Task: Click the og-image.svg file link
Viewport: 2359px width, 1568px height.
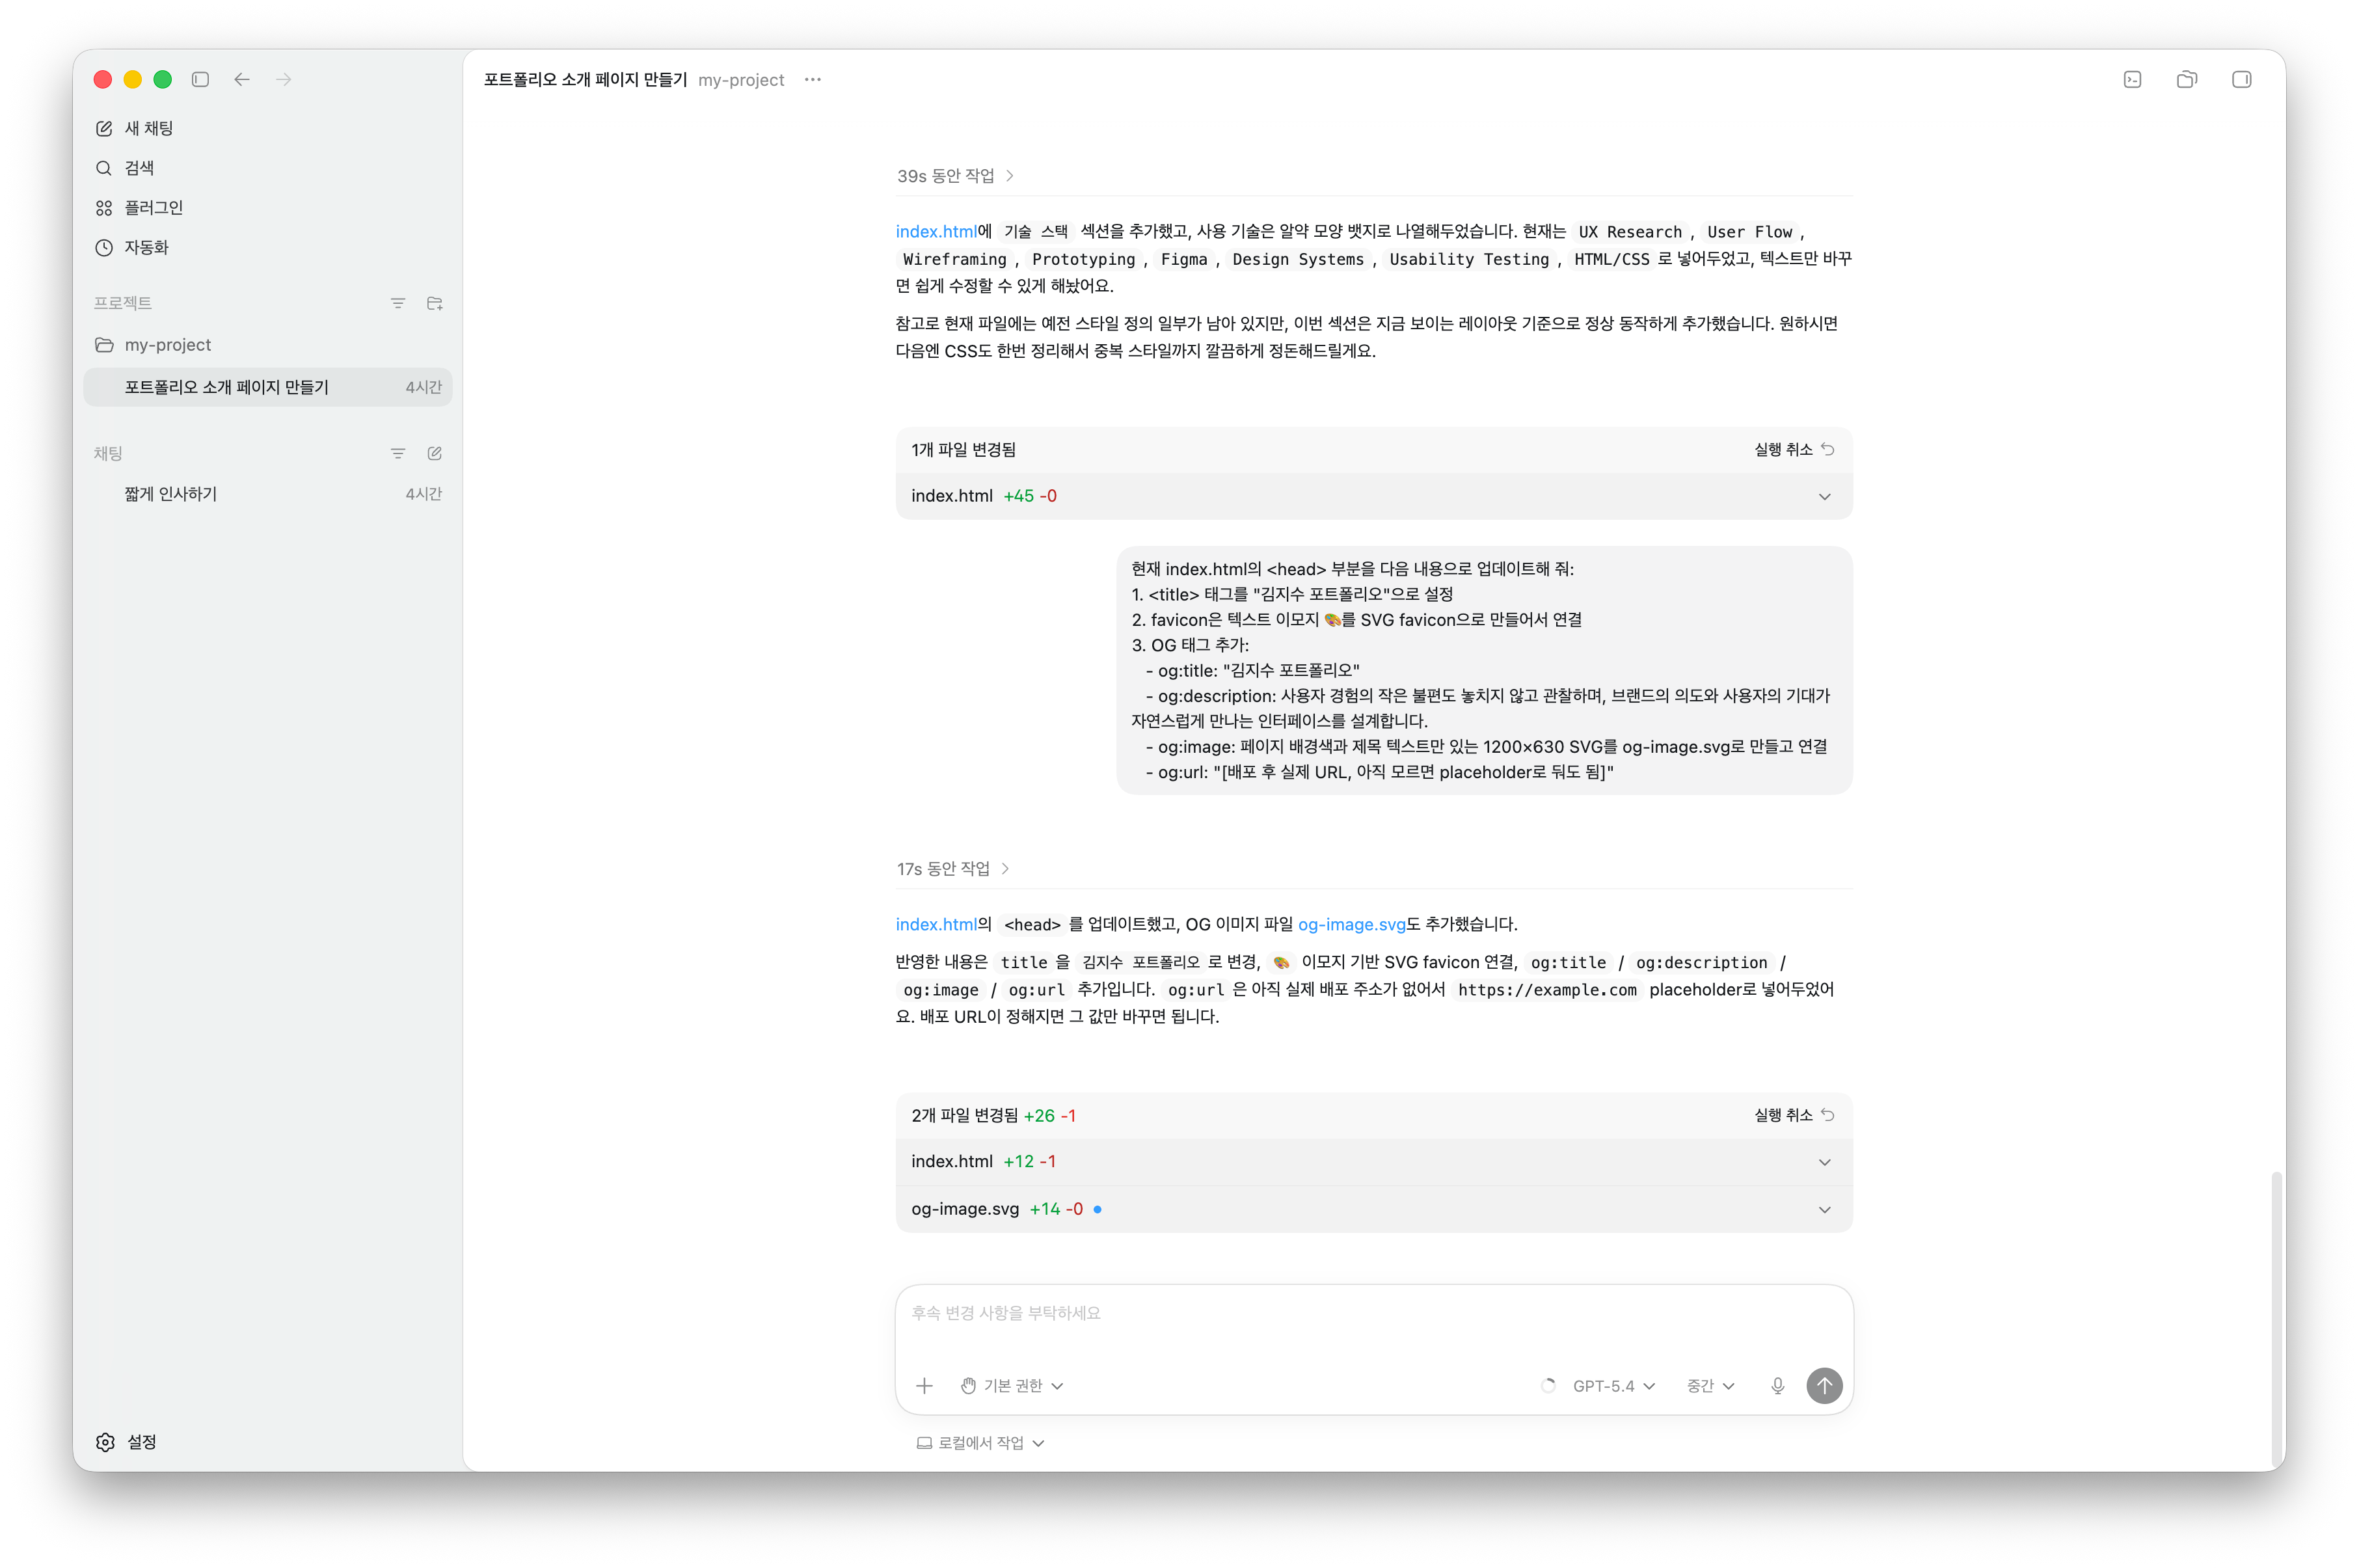Action: coord(1351,924)
